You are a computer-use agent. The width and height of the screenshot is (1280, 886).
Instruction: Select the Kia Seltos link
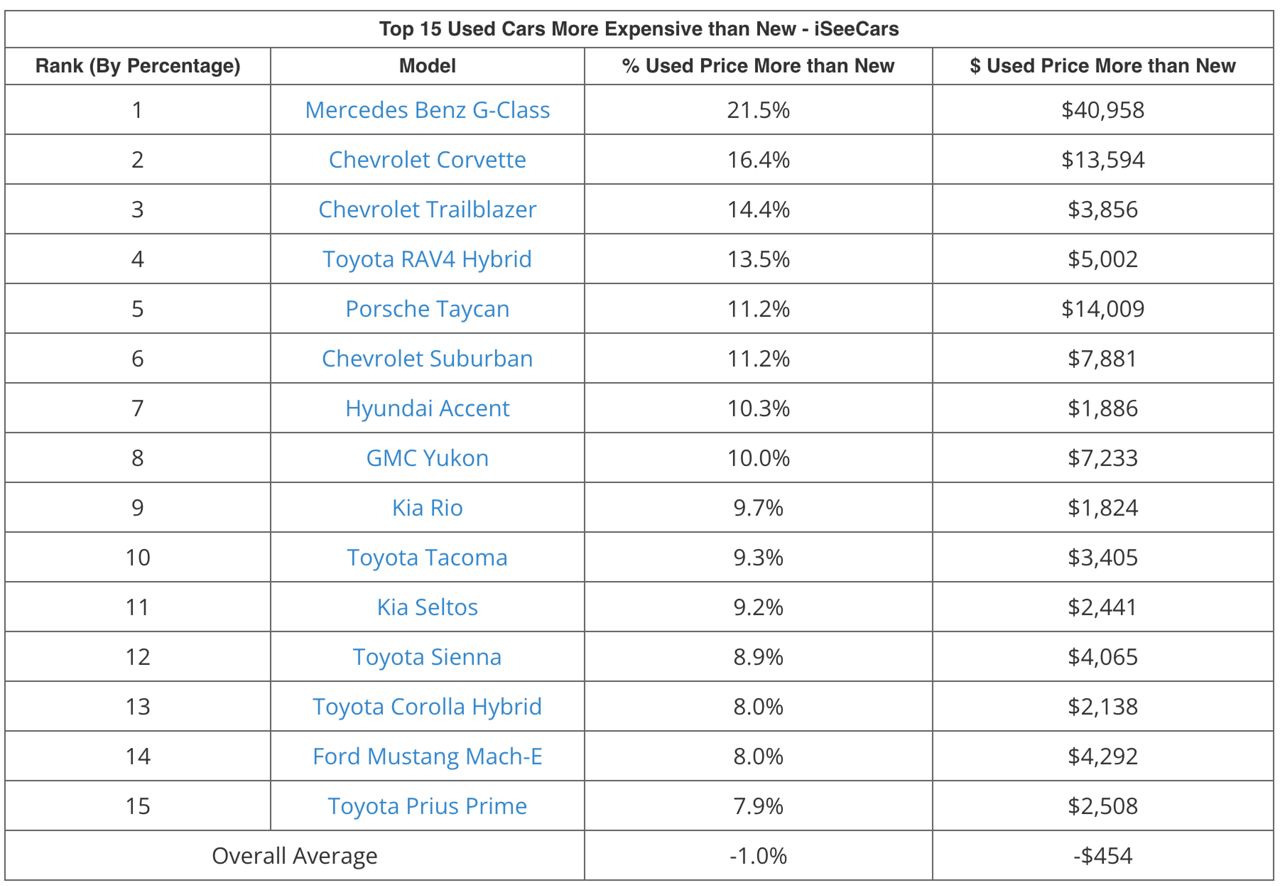427,608
